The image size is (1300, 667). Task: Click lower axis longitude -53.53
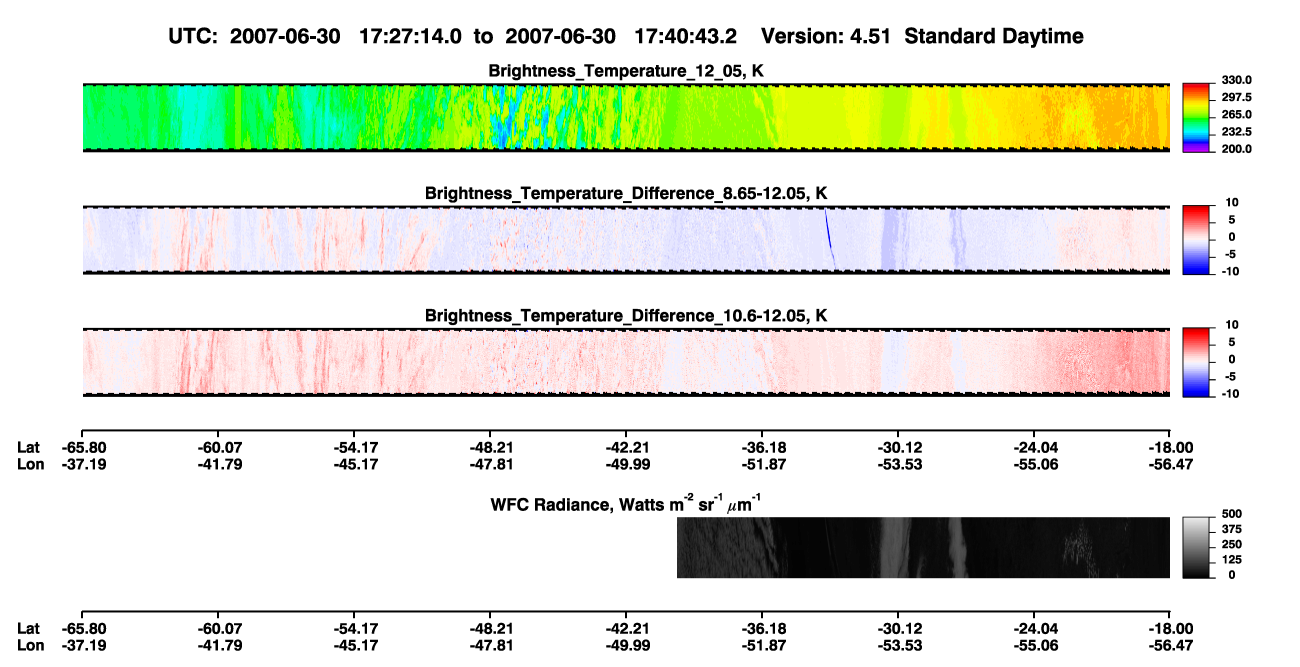coord(898,644)
